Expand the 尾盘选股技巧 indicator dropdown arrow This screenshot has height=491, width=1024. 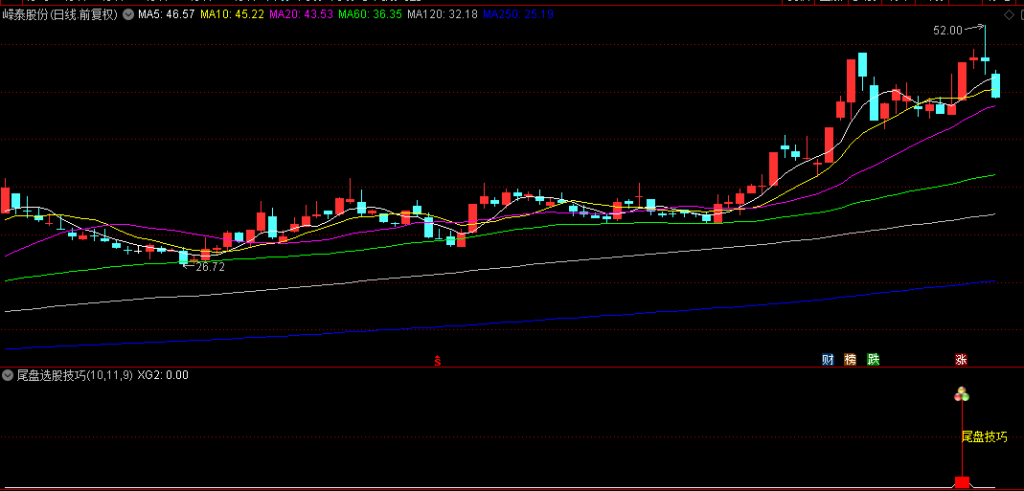8,376
